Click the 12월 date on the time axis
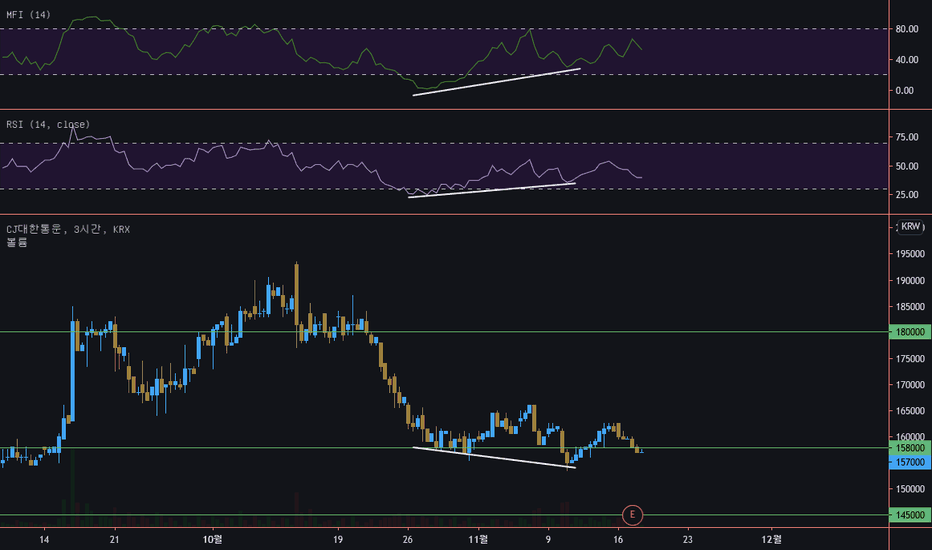Image resolution: width=932 pixels, height=550 pixels. coord(772,539)
